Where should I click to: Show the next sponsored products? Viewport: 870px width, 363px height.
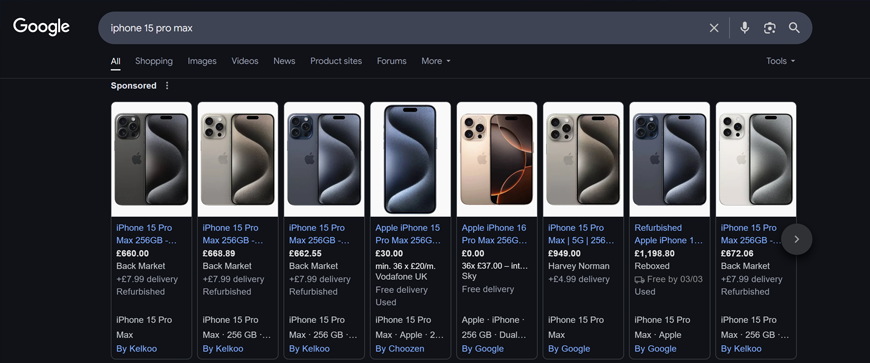click(796, 239)
